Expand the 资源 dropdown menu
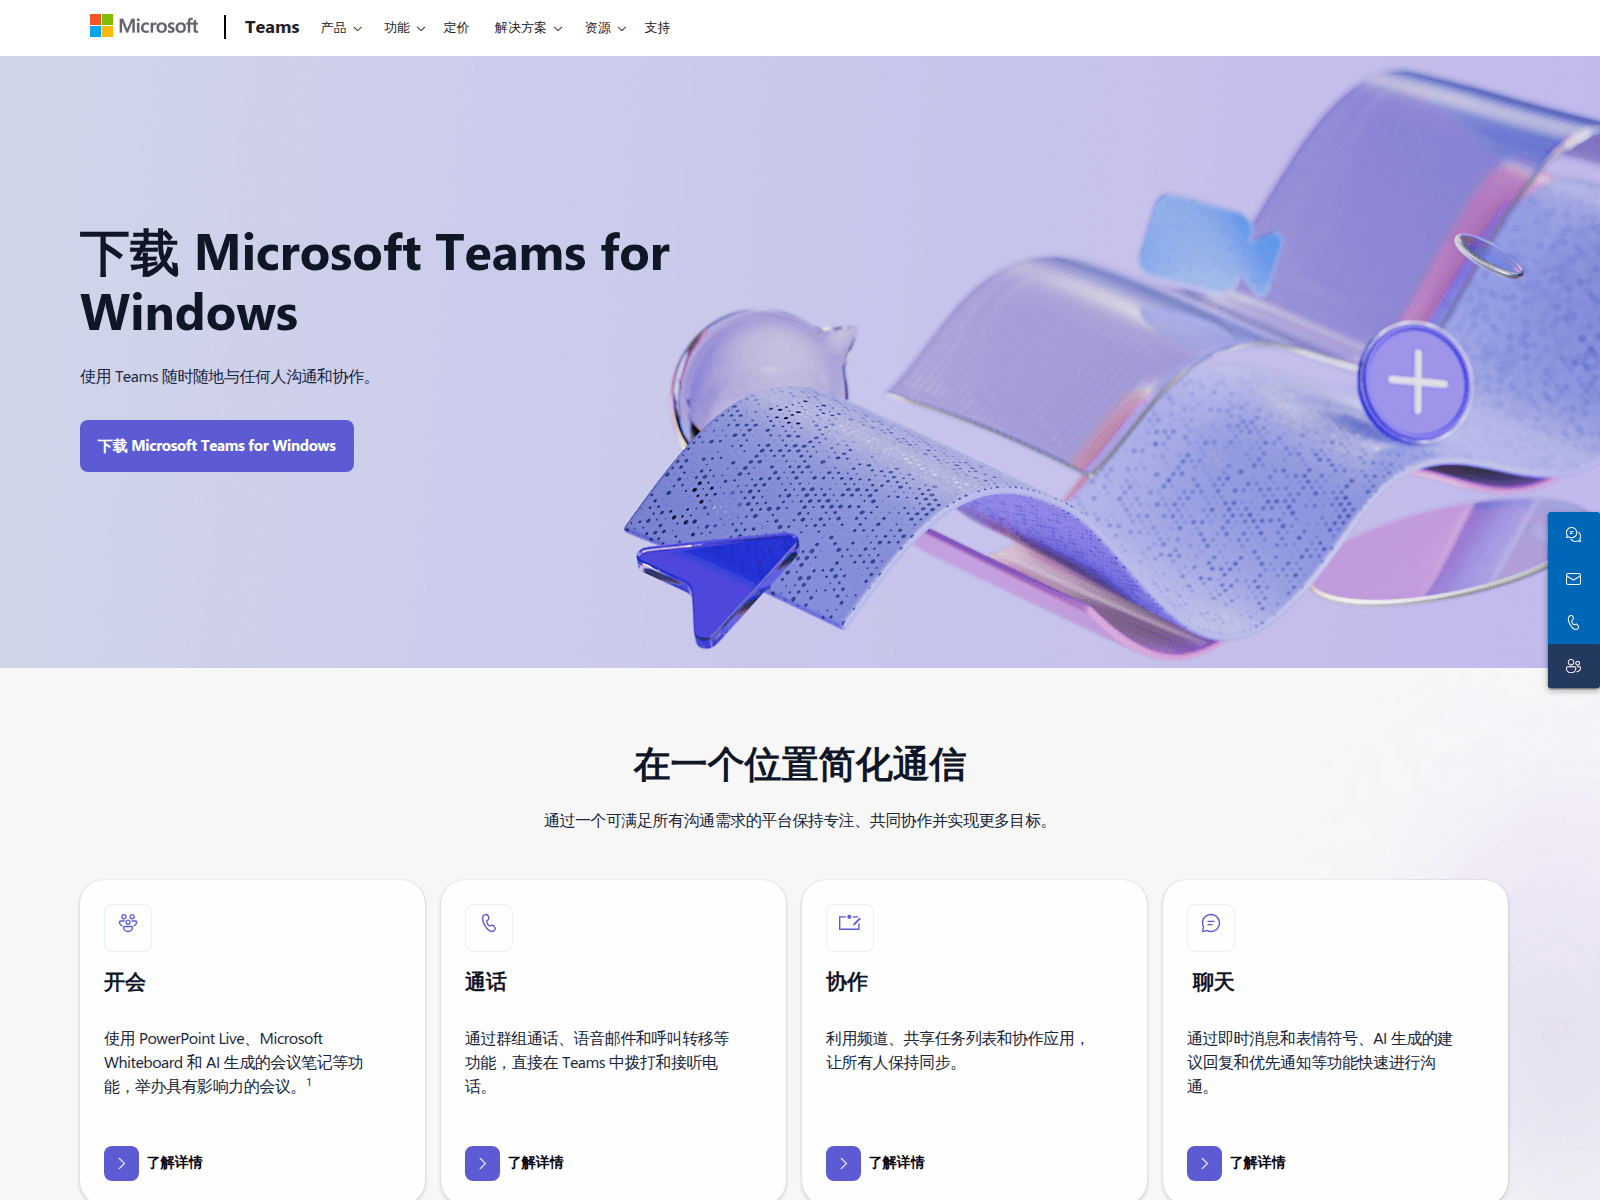Viewport: 1600px width, 1200px height. coord(605,28)
